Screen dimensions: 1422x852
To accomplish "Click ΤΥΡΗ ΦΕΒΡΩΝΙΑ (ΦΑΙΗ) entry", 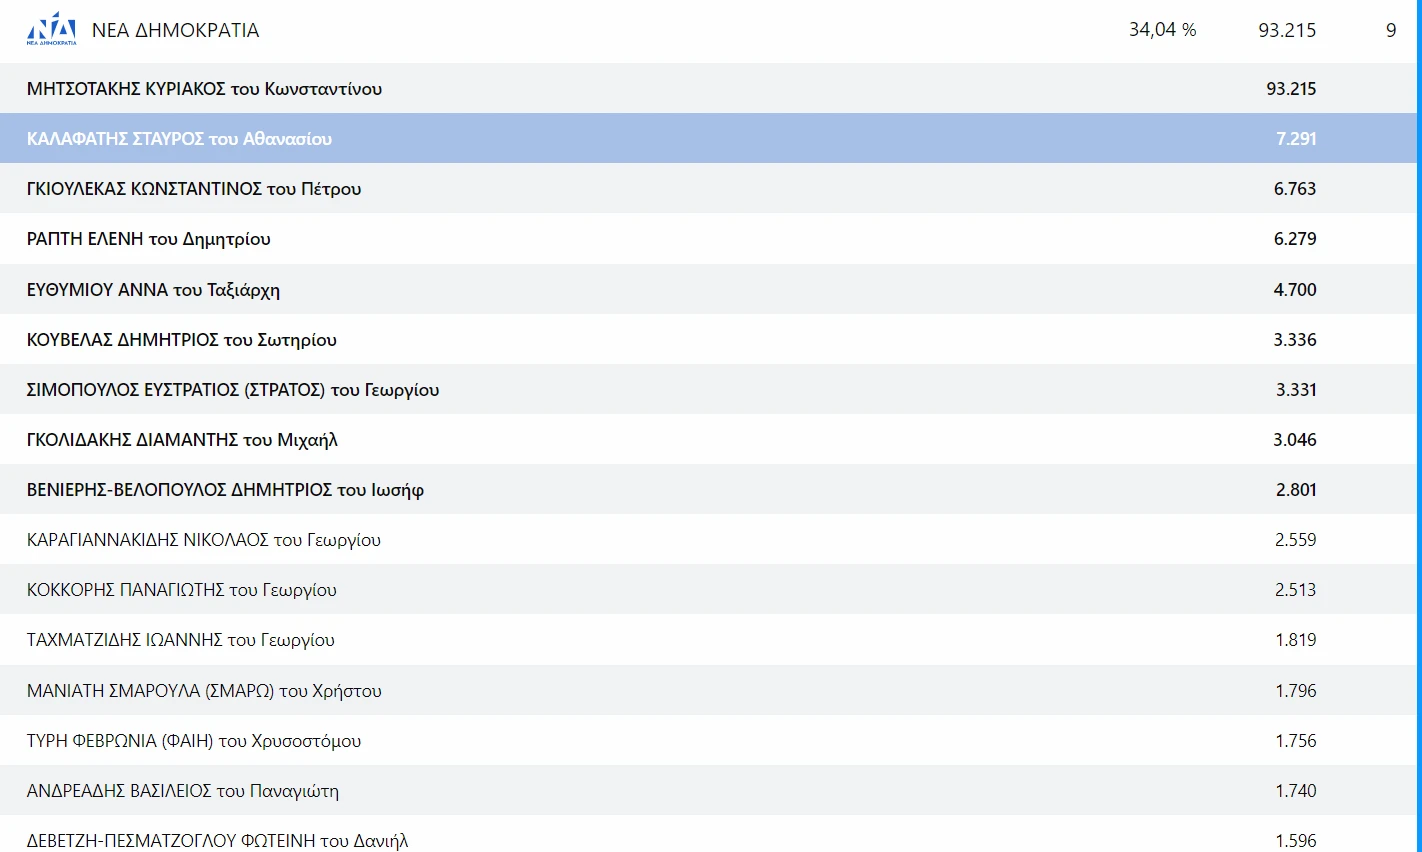I will click(x=194, y=741).
